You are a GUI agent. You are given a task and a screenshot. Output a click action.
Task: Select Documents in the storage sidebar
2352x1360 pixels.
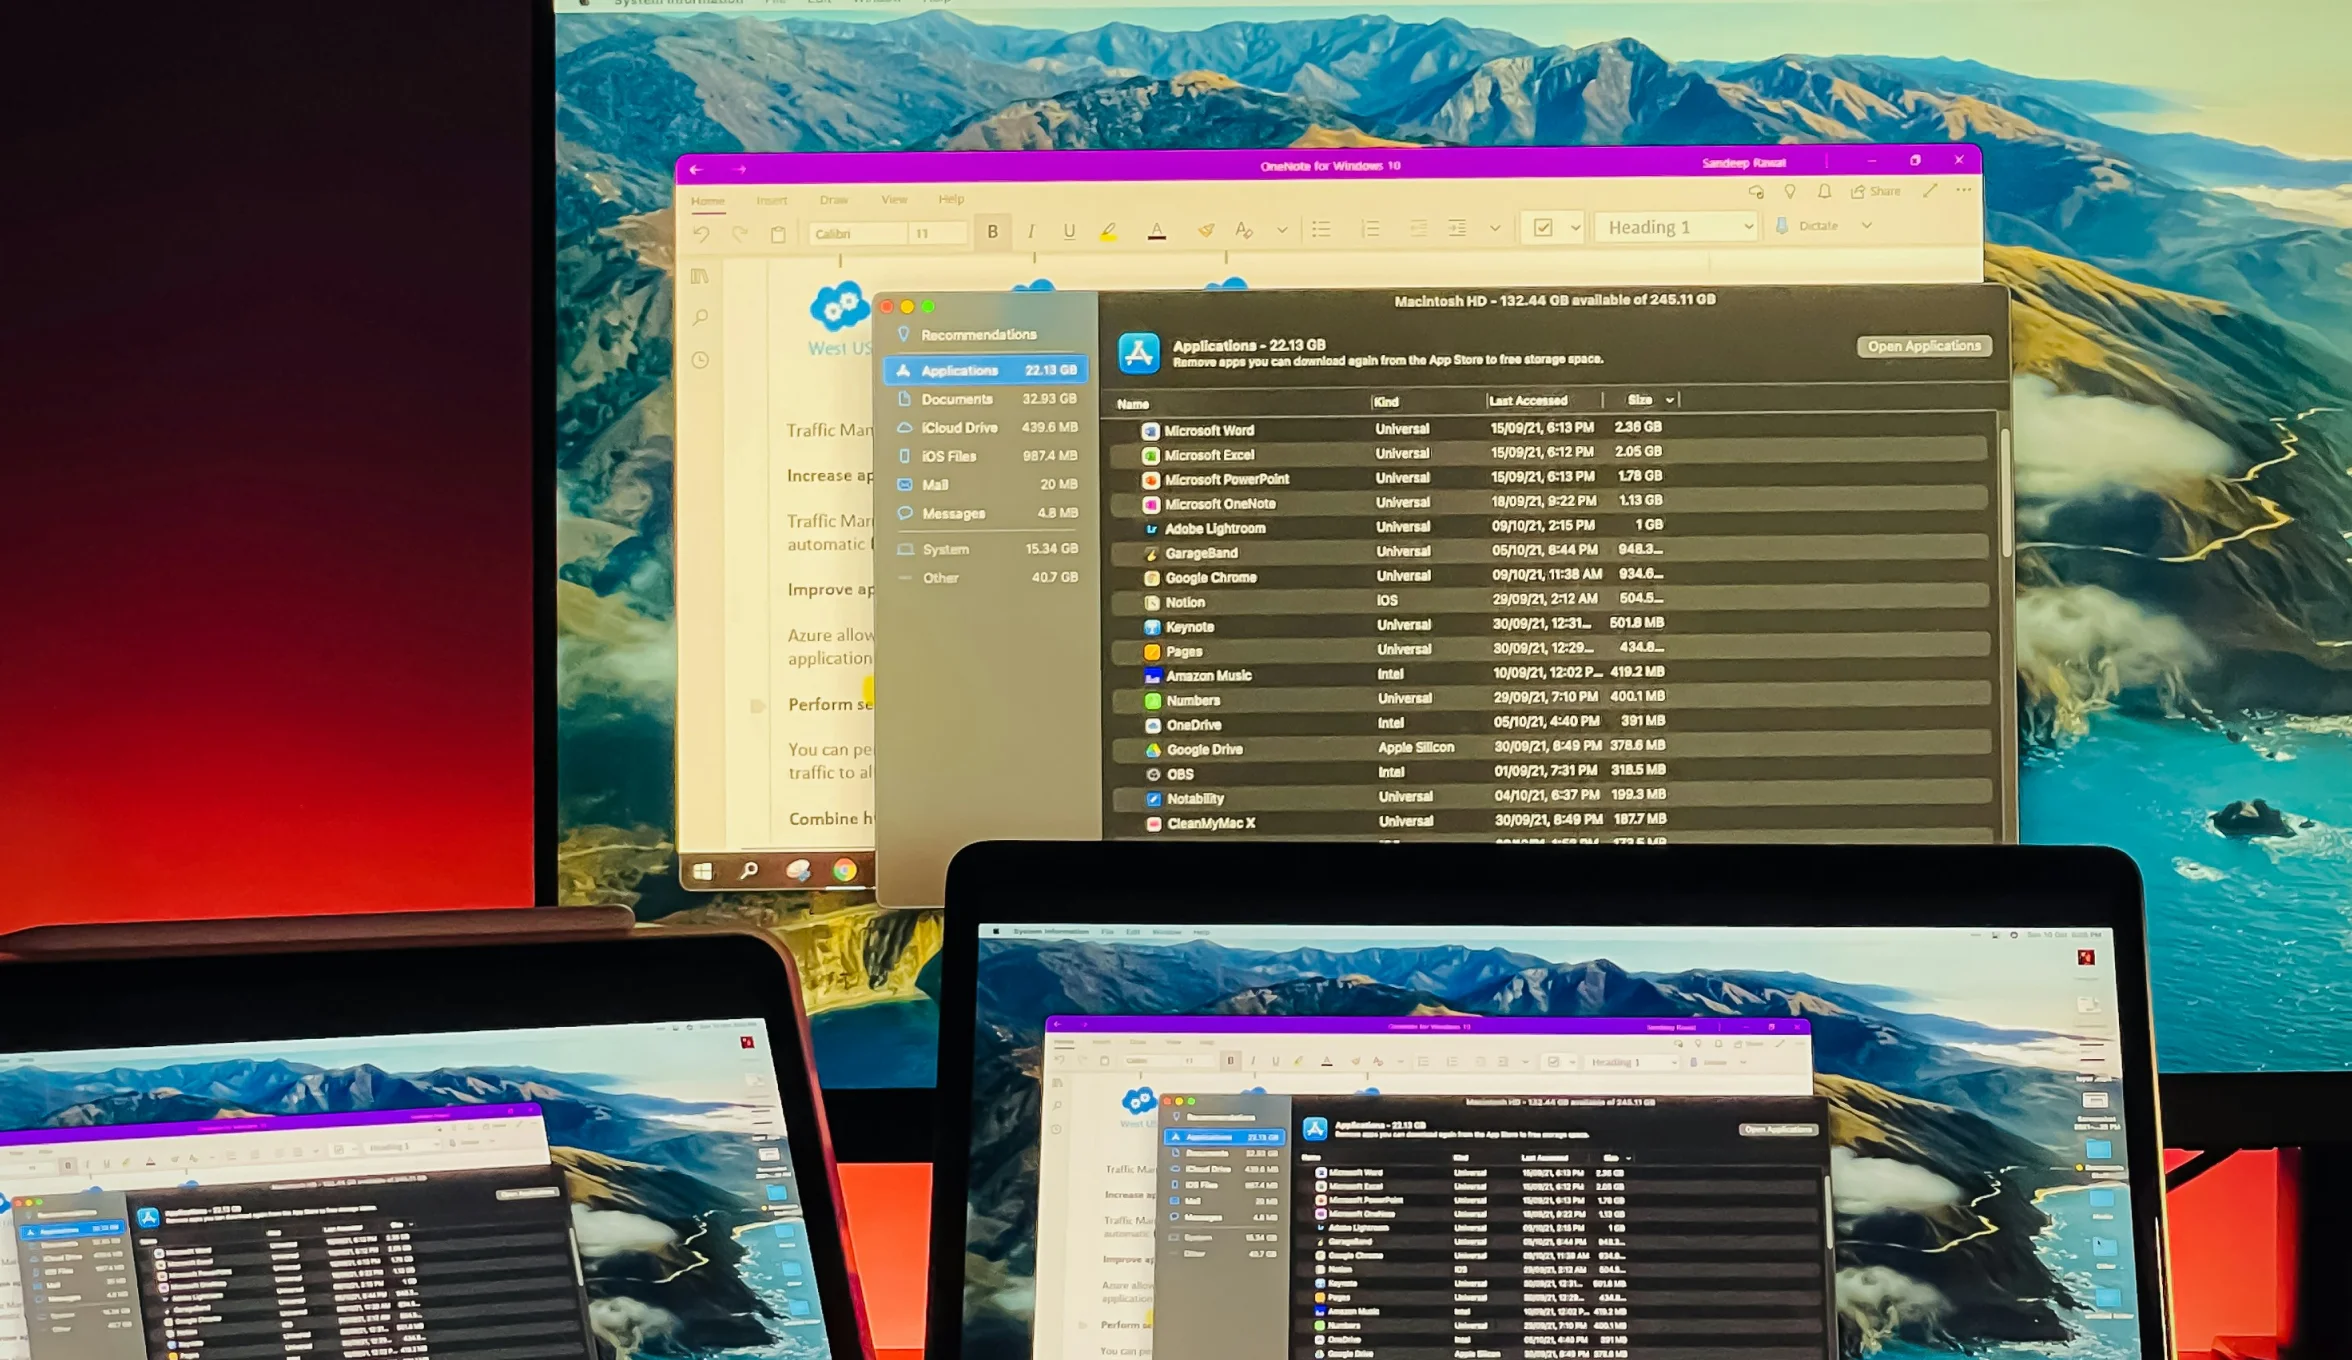986,399
